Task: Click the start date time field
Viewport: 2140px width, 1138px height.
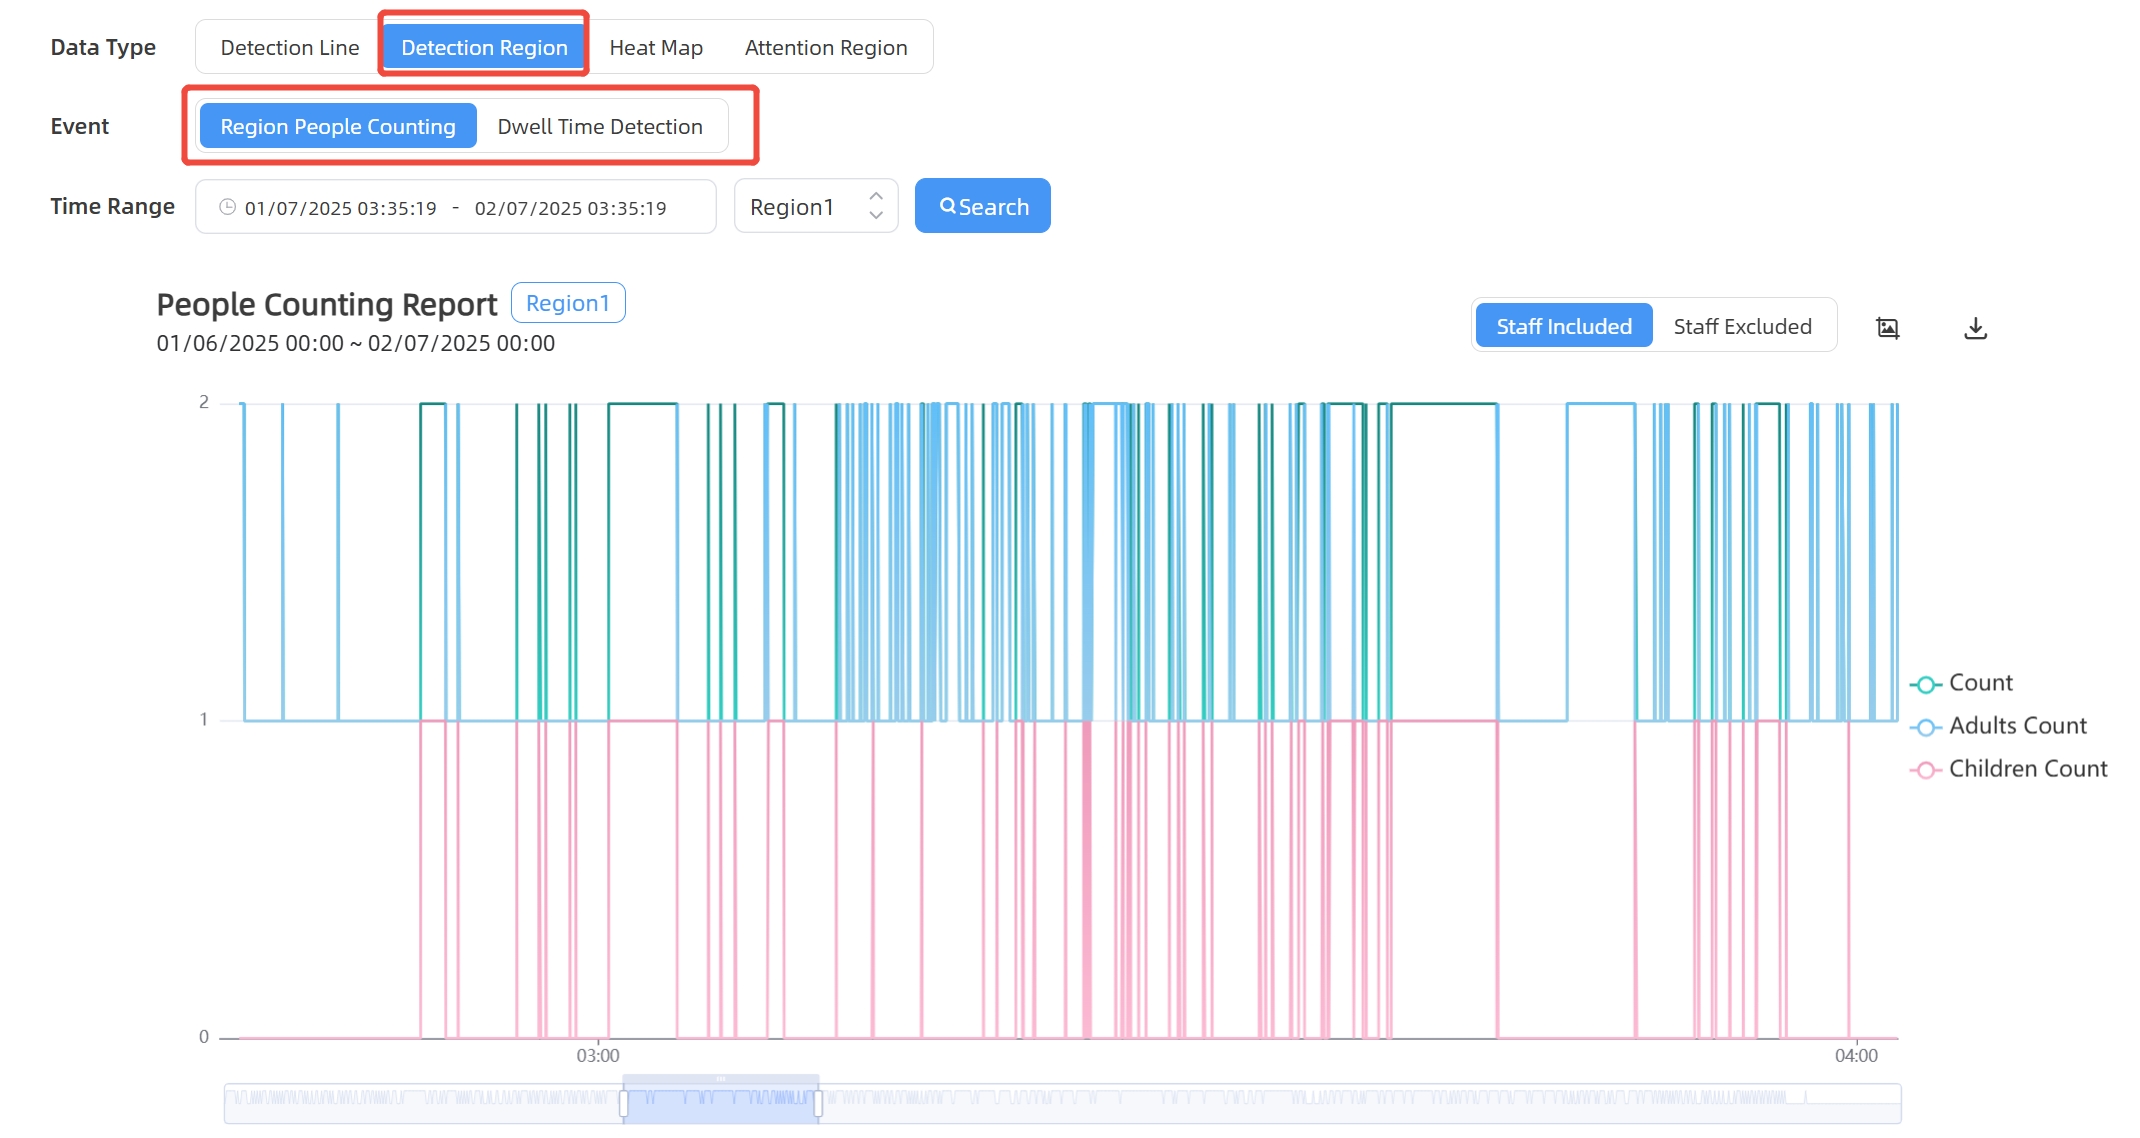Action: click(x=341, y=208)
